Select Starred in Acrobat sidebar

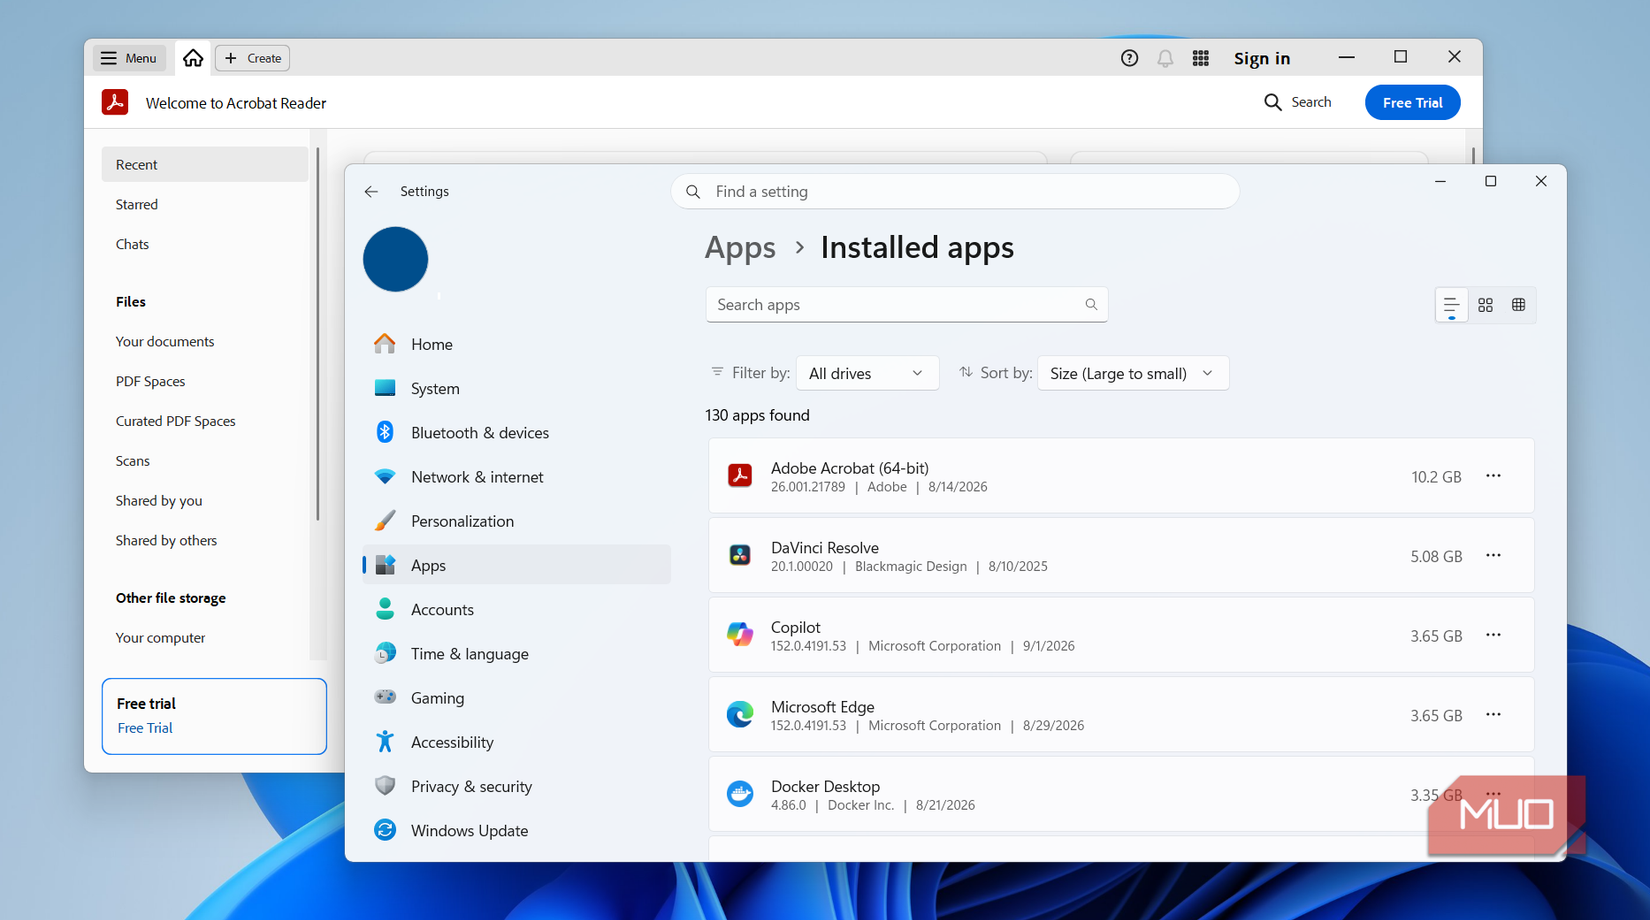[136, 204]
